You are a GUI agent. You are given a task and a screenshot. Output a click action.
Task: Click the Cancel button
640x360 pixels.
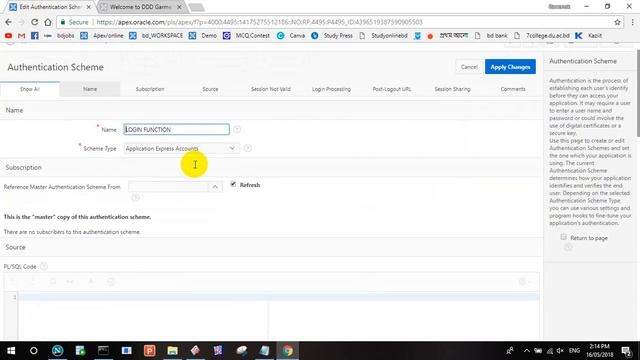point(469,67)
